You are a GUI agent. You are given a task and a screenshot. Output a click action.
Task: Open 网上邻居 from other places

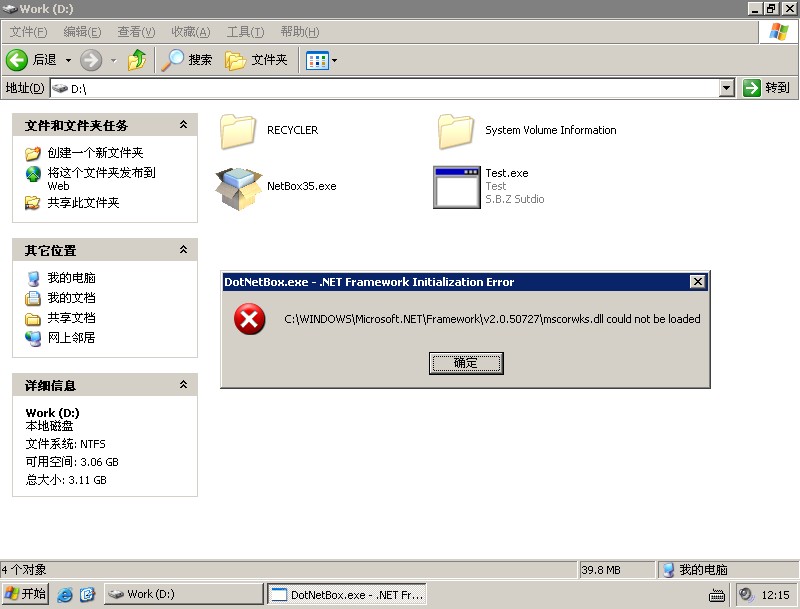coord(71,337)
